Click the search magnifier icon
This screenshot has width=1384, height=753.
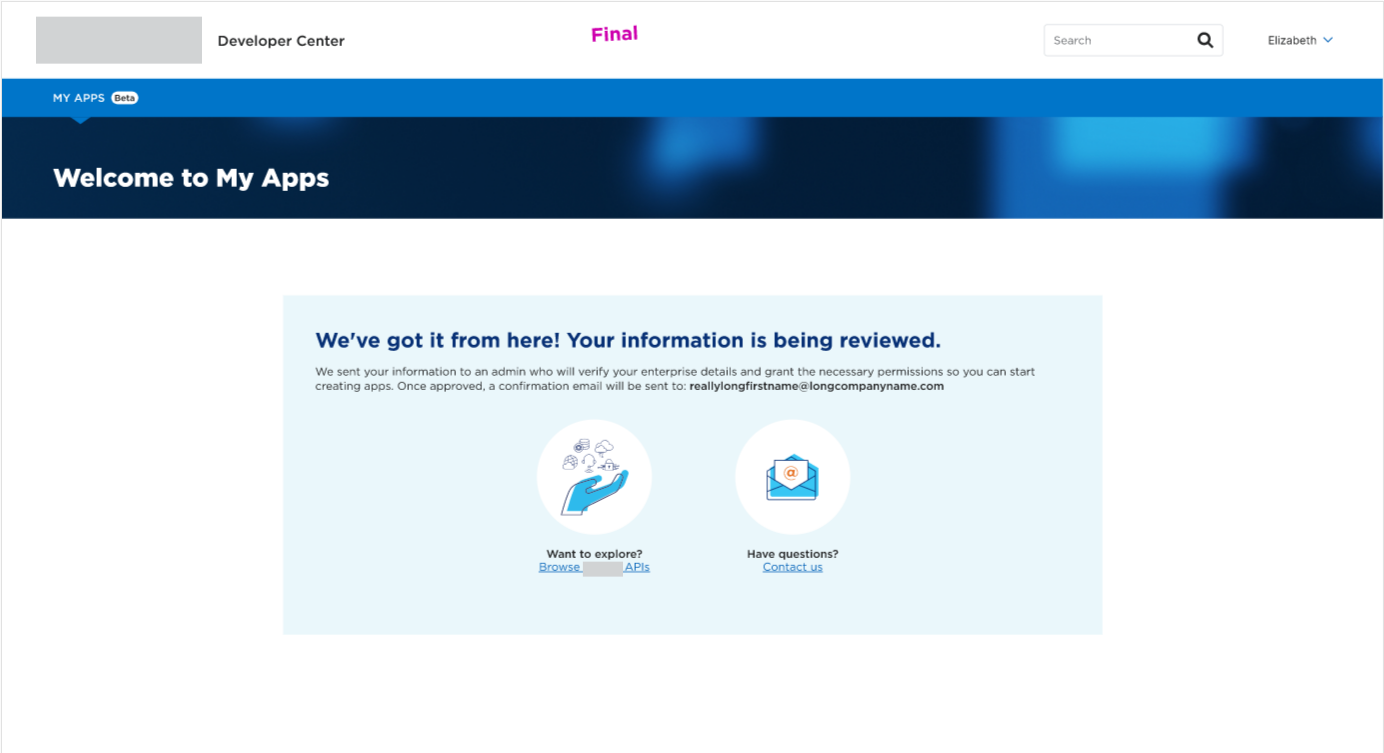click(x=1204, y=40)
